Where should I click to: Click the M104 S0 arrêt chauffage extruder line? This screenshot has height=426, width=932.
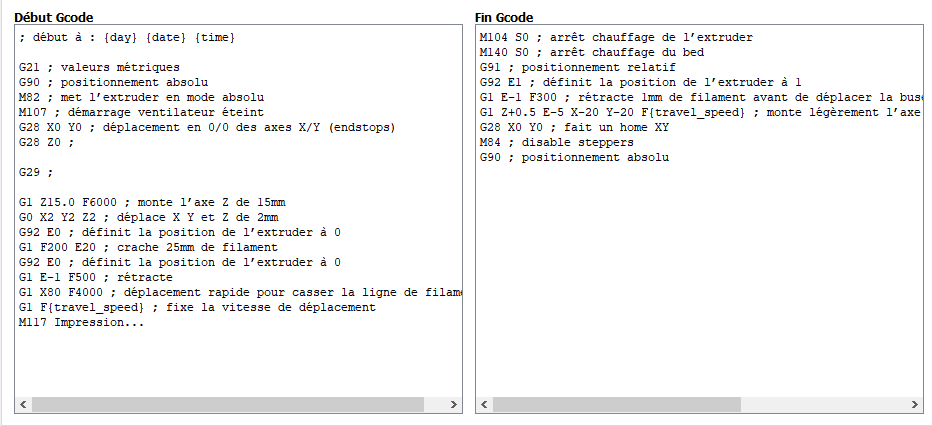click(616, 37)
